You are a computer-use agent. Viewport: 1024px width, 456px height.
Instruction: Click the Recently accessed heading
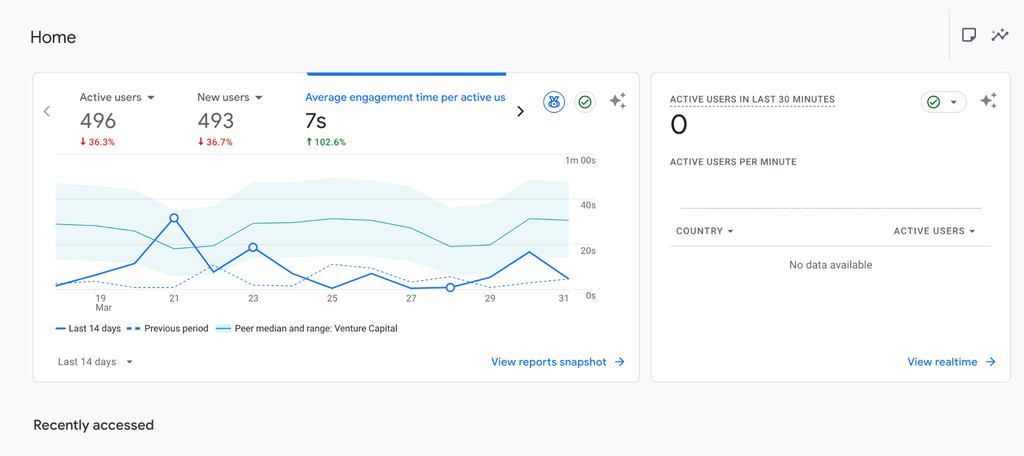tap(93, 425)
